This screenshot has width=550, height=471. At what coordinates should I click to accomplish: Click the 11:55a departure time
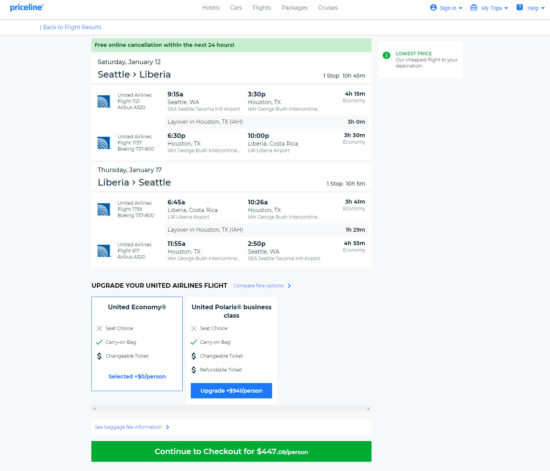pos(176,244)
